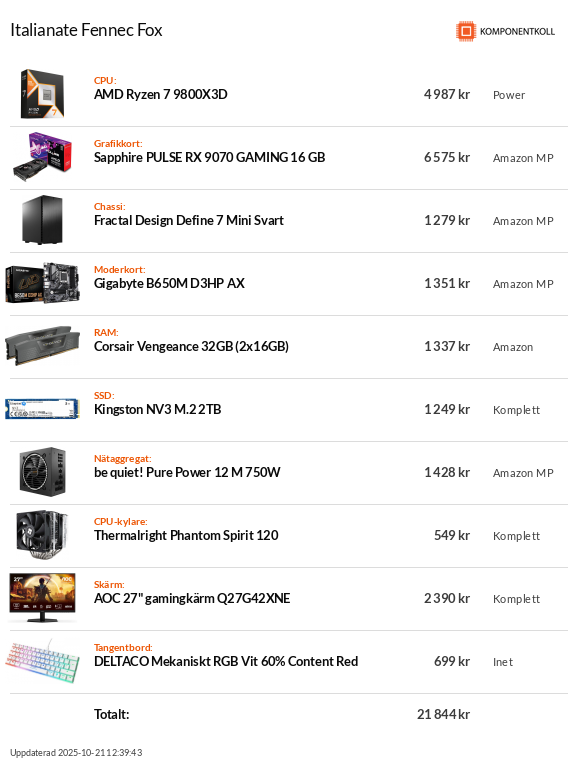Open the Corsair Vengeance RAM image
Image resolution: width=577 pixels, height=766 pixels.
[x=43, y=346]
